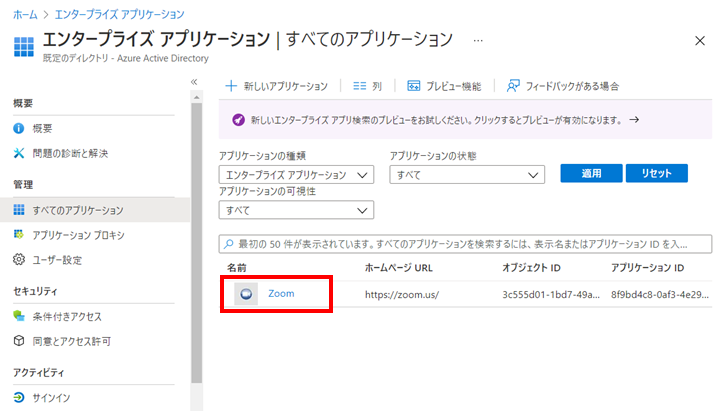This screenshot has width=724, height=411.
Task: Click the プレビュー機能 icon
Action: (414, 86)
